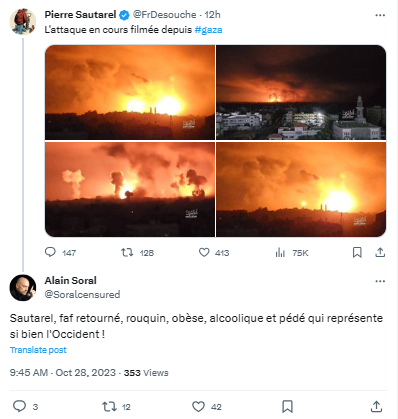View the top-right city skyline photo
Viewport: 398px width, 419px height.
(x=301, y=92)
